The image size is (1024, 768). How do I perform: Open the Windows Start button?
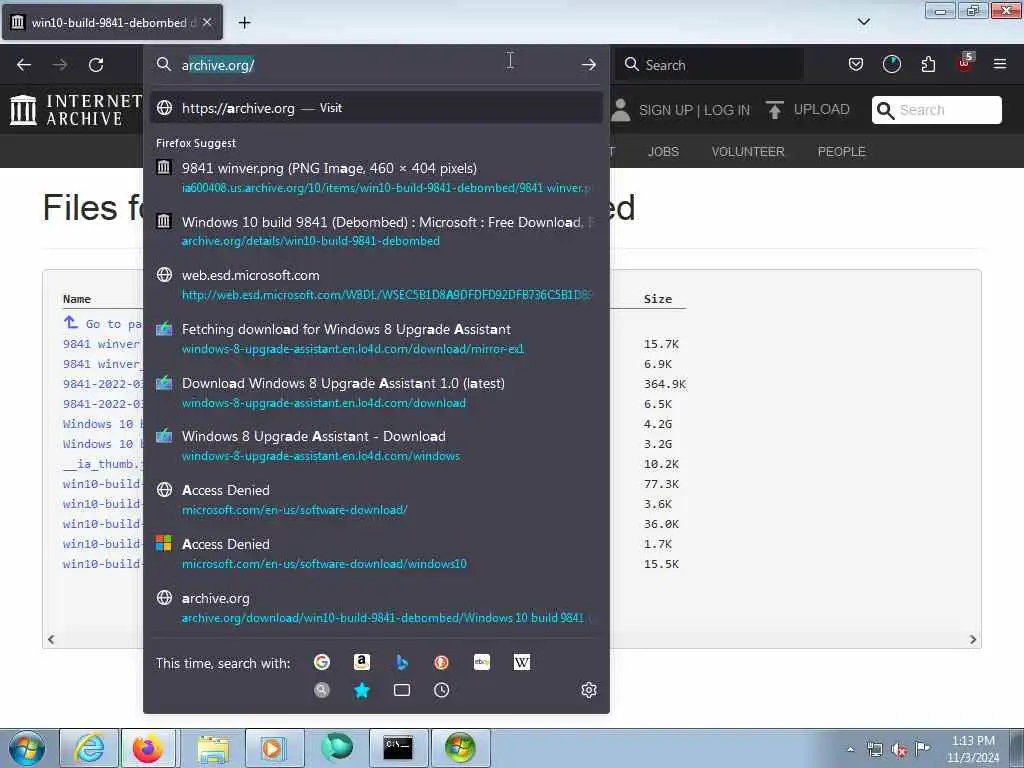(x=27, y=748)
